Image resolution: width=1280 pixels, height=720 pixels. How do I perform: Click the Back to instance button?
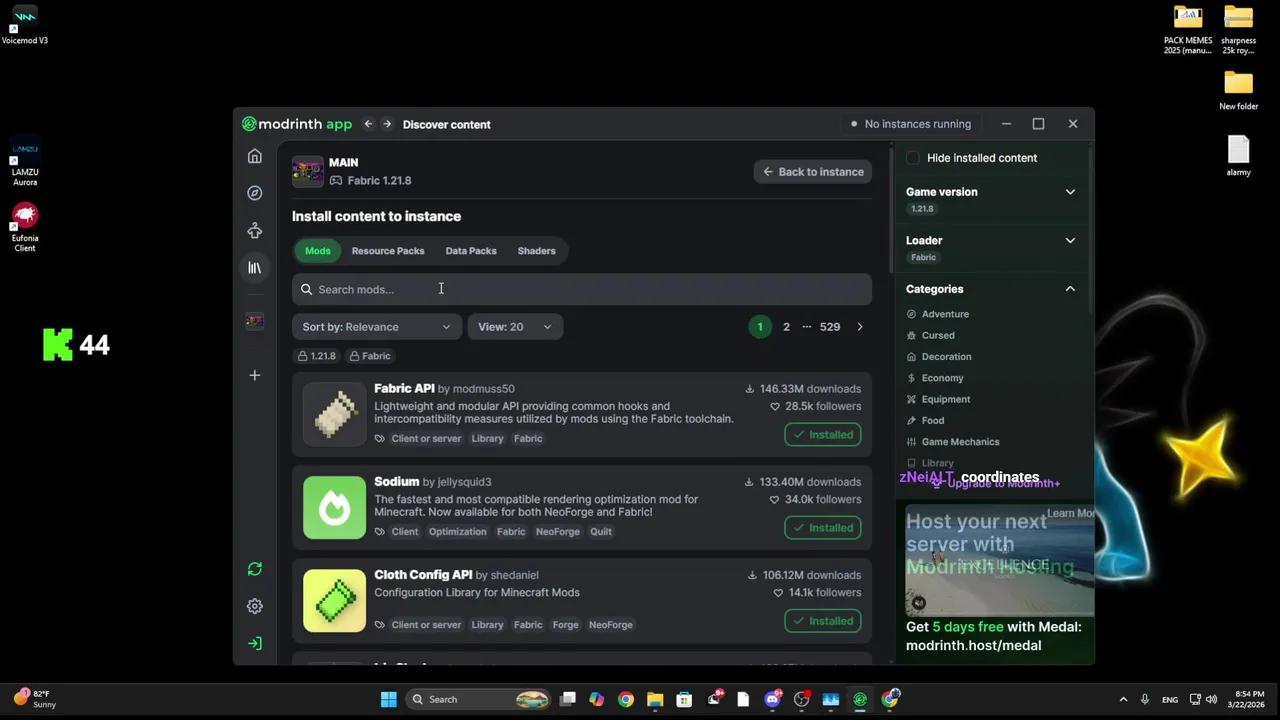(812, 172)
